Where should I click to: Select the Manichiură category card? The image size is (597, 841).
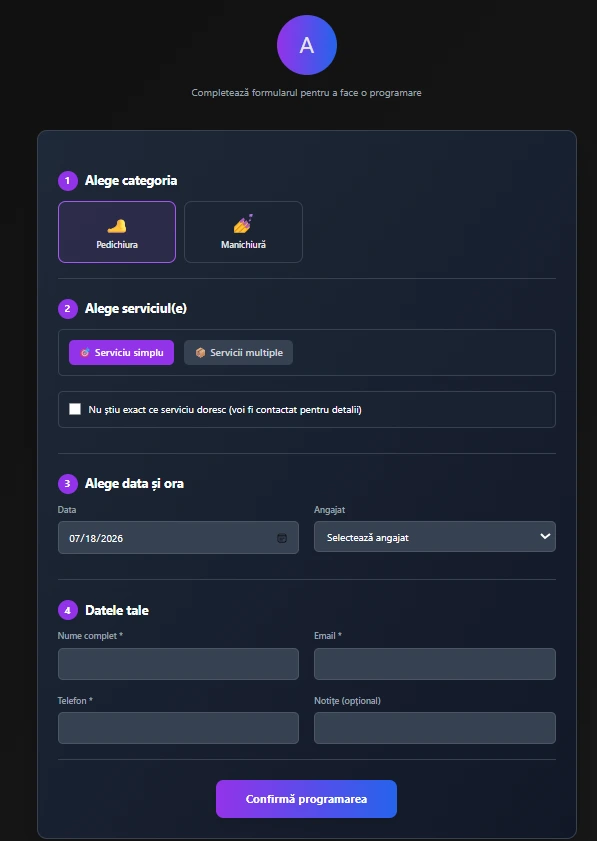(244, 232)
